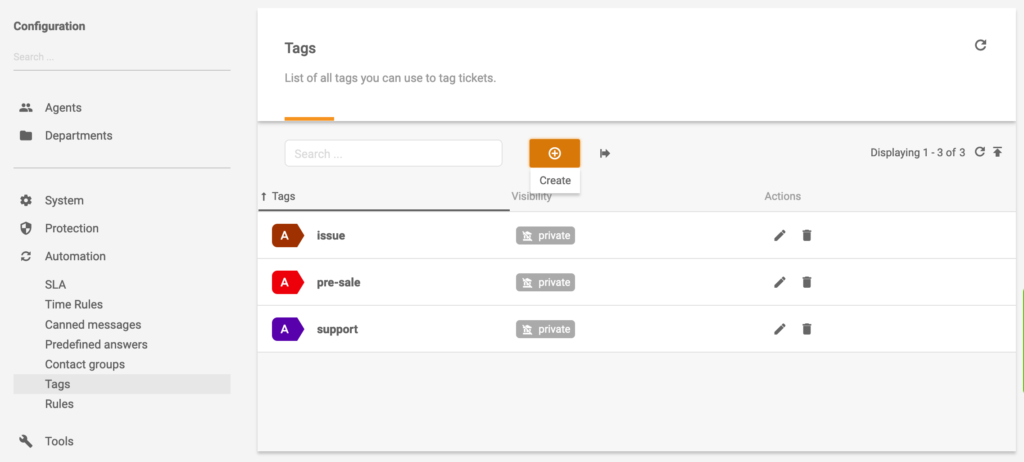Click the export arrow icon beside Create
This screenshot has width=1024, height=462.
click(605, 153)
